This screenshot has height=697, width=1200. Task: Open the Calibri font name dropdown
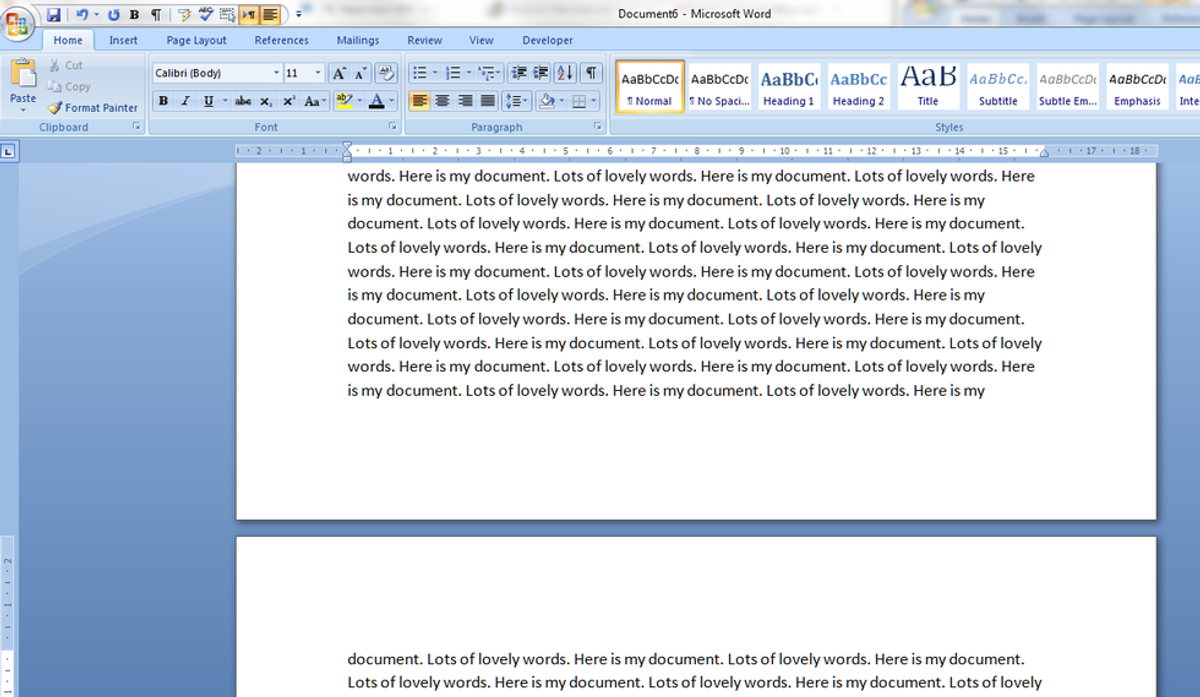[x=278, y=72]
